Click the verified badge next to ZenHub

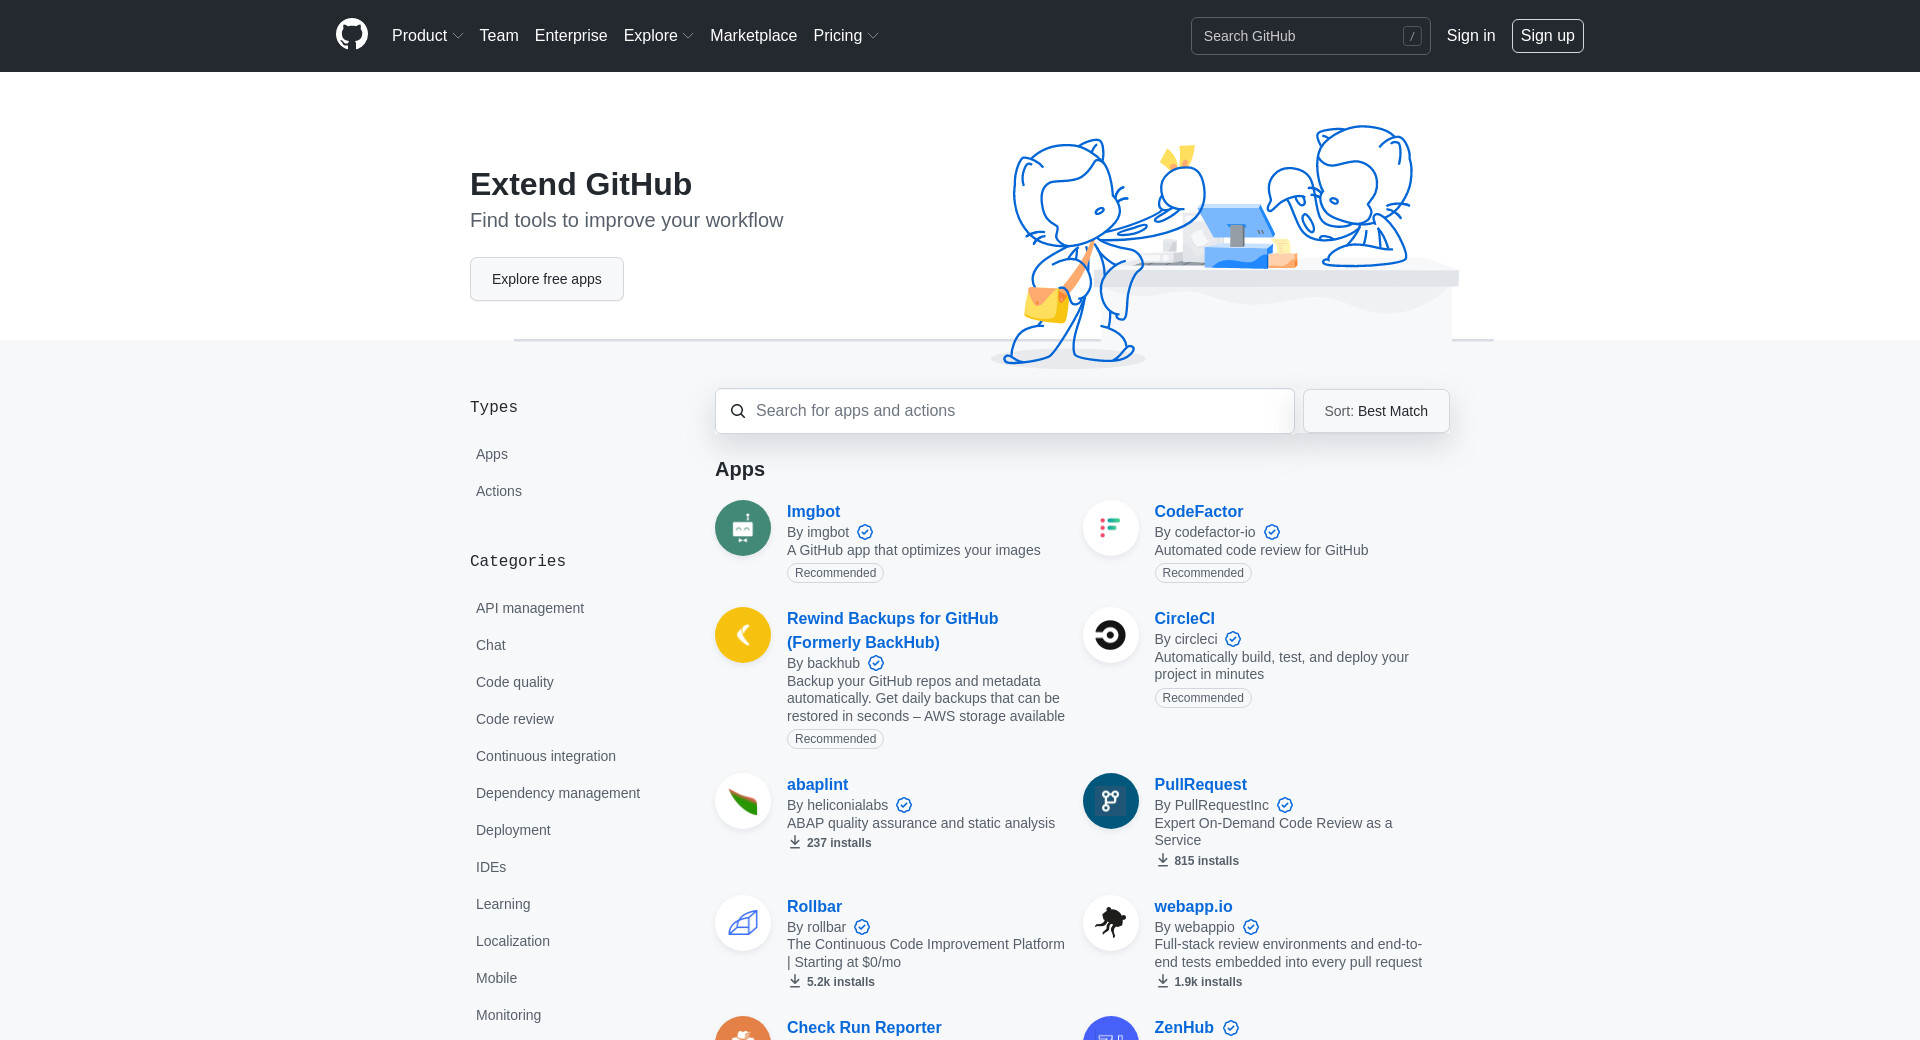1231,1028
